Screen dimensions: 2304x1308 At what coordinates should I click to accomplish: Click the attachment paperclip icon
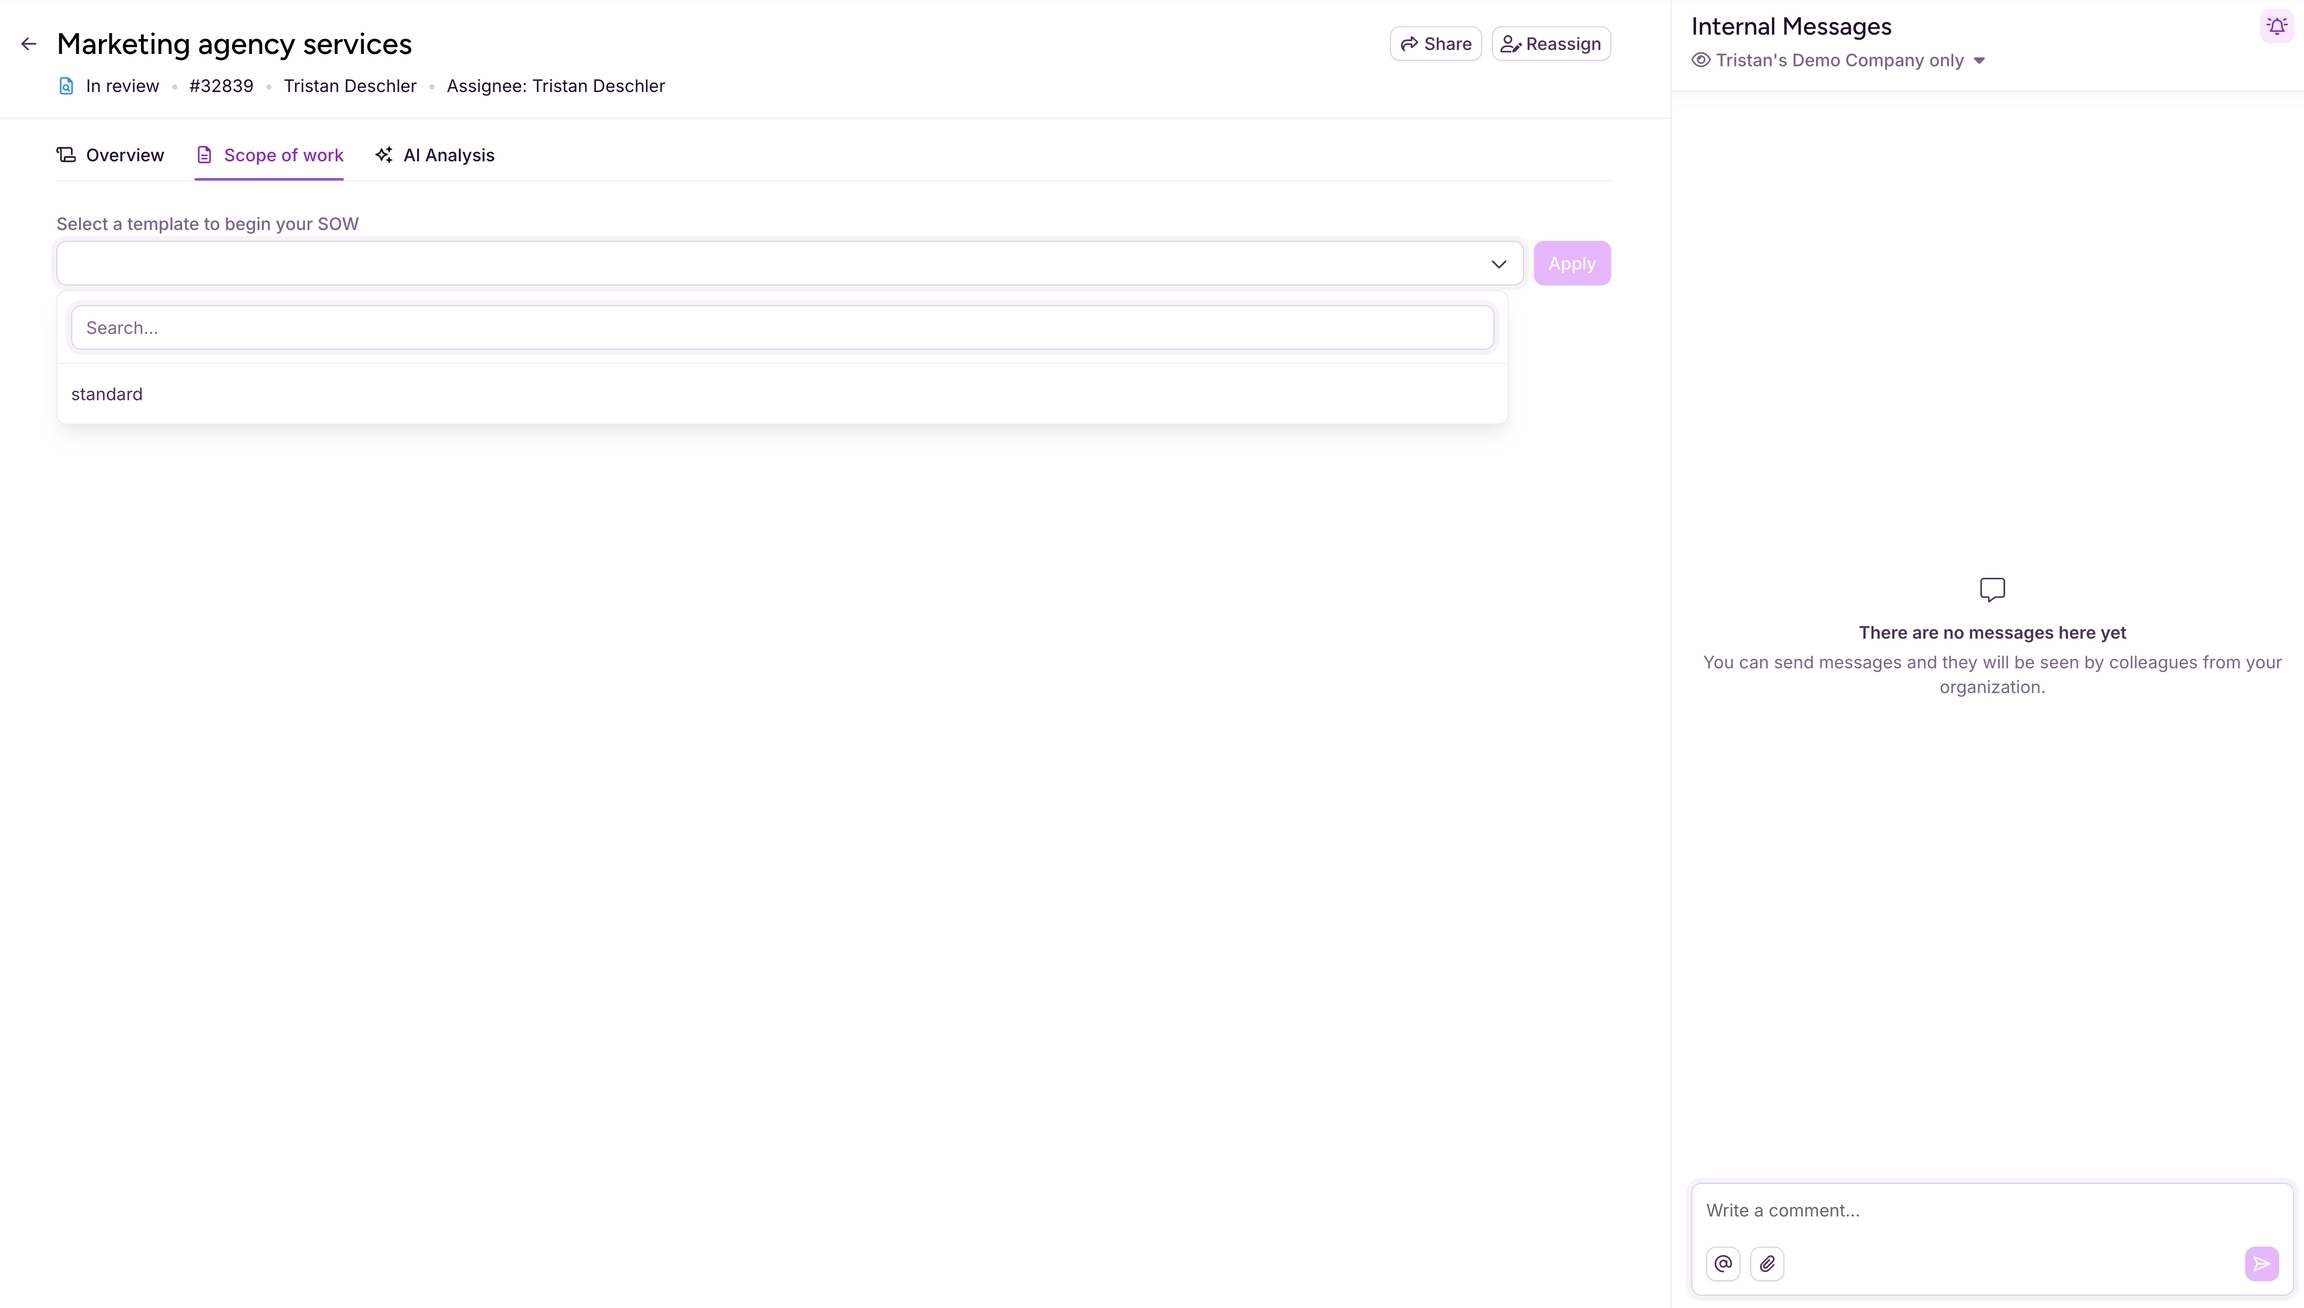click(x=1767, y=1264)
